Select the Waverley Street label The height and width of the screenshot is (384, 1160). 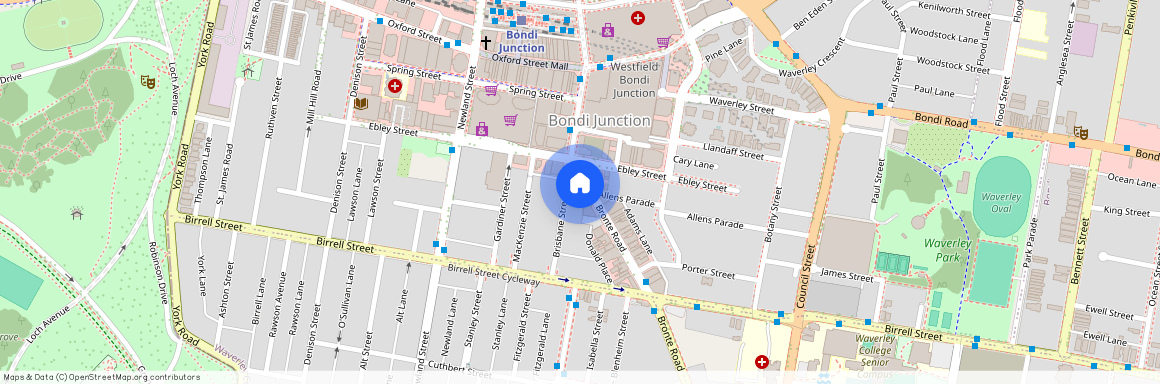point(741,105)
